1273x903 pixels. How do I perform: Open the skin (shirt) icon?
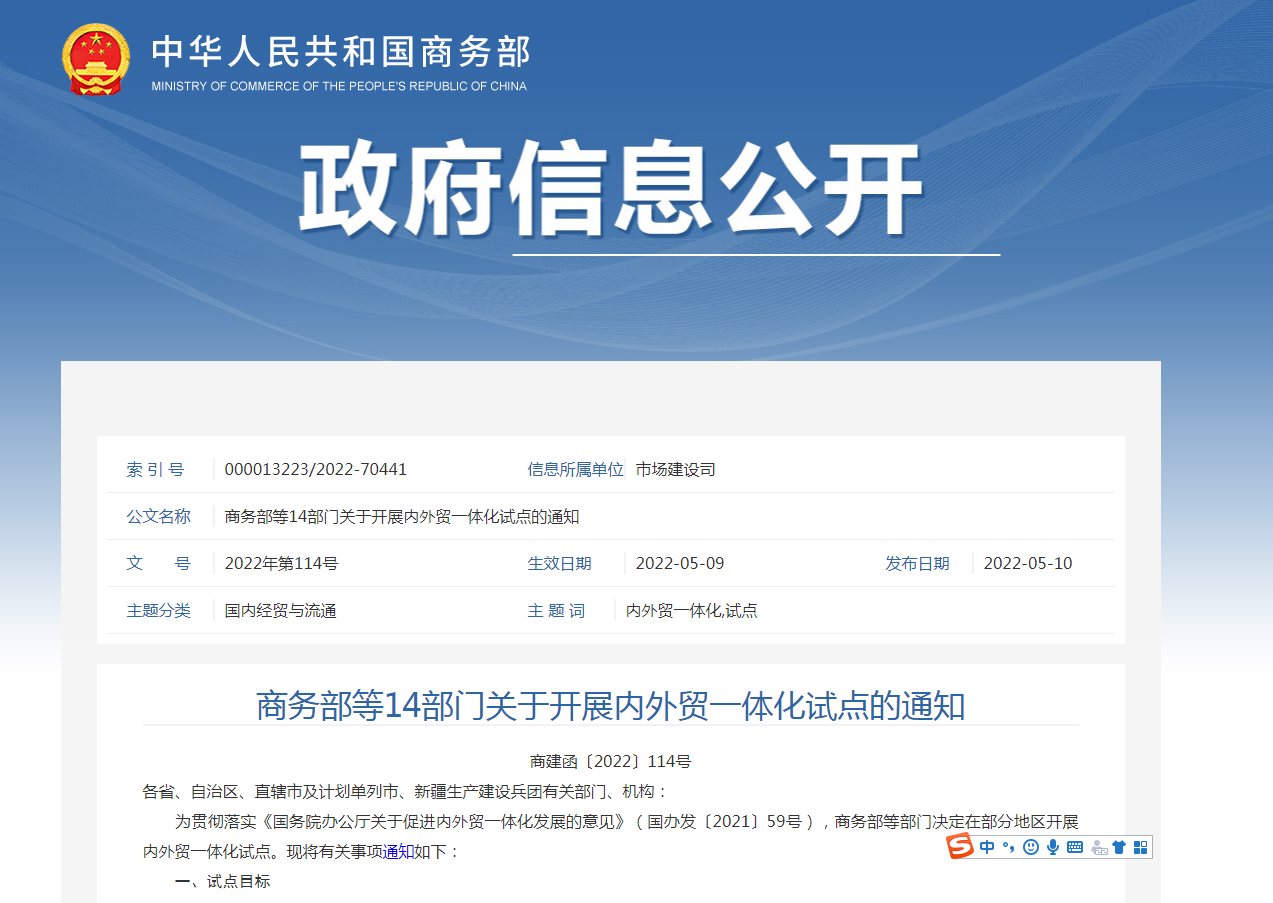[1119, 847]
